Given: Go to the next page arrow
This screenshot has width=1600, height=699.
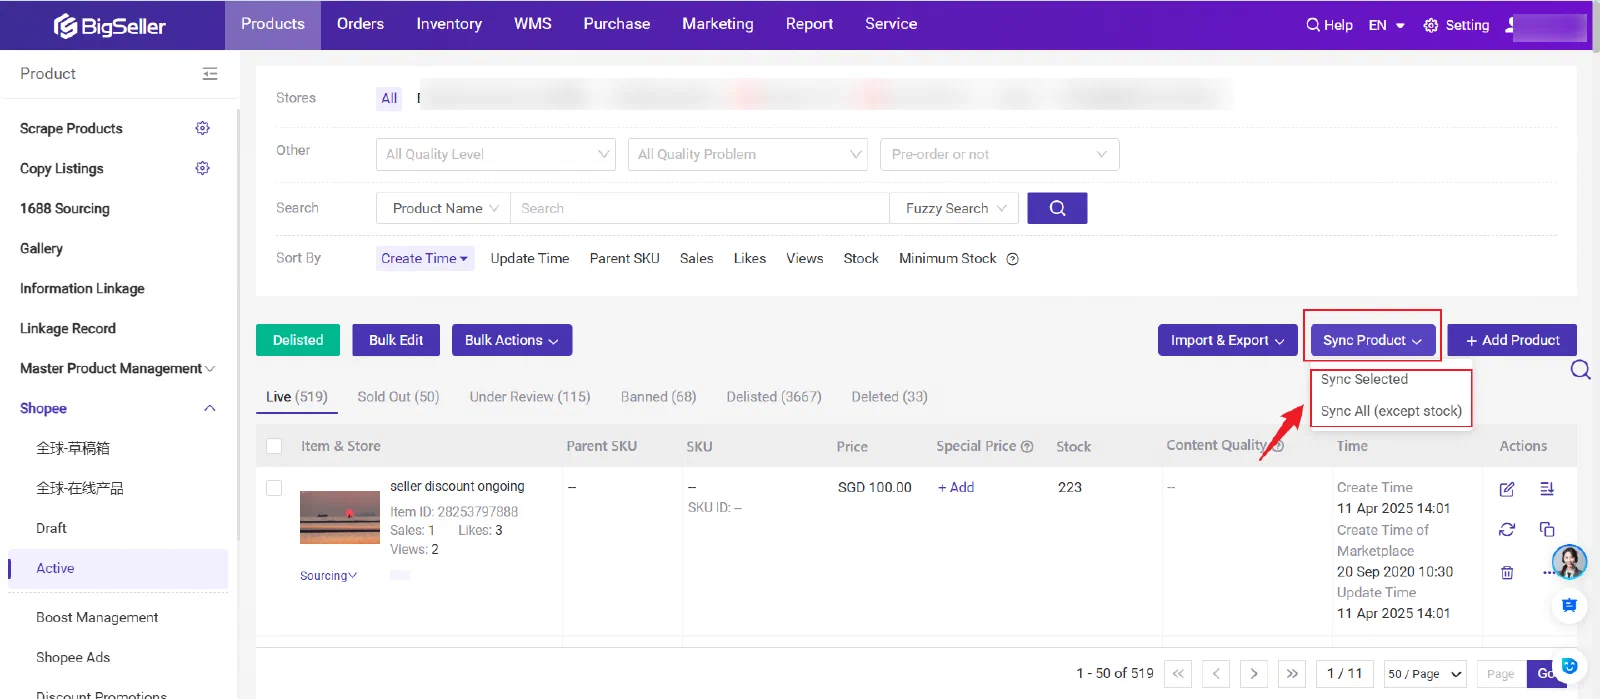Looking at the screenshot, I should [x=1254, y=674].
